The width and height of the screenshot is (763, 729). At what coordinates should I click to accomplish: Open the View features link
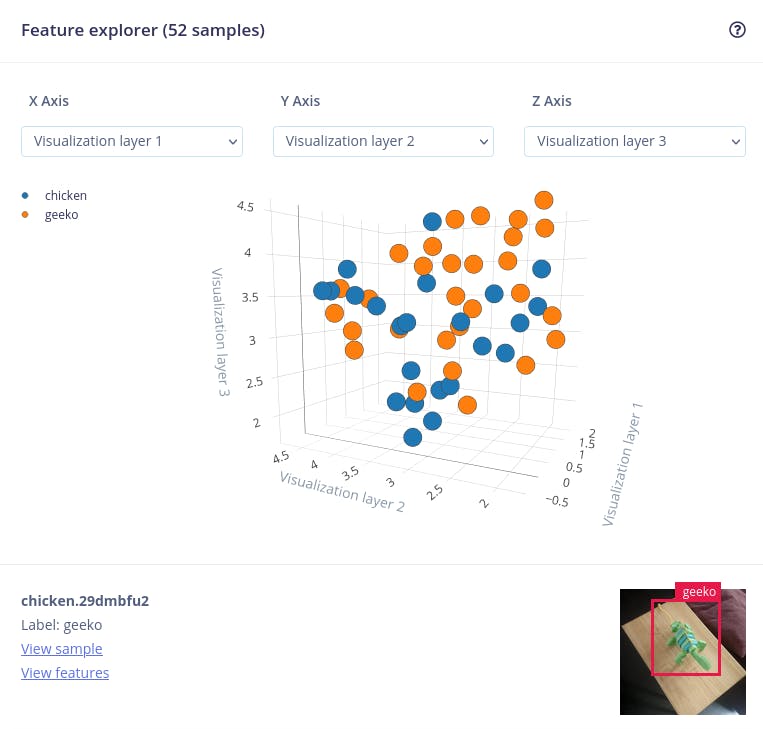[x=65, y=673]
